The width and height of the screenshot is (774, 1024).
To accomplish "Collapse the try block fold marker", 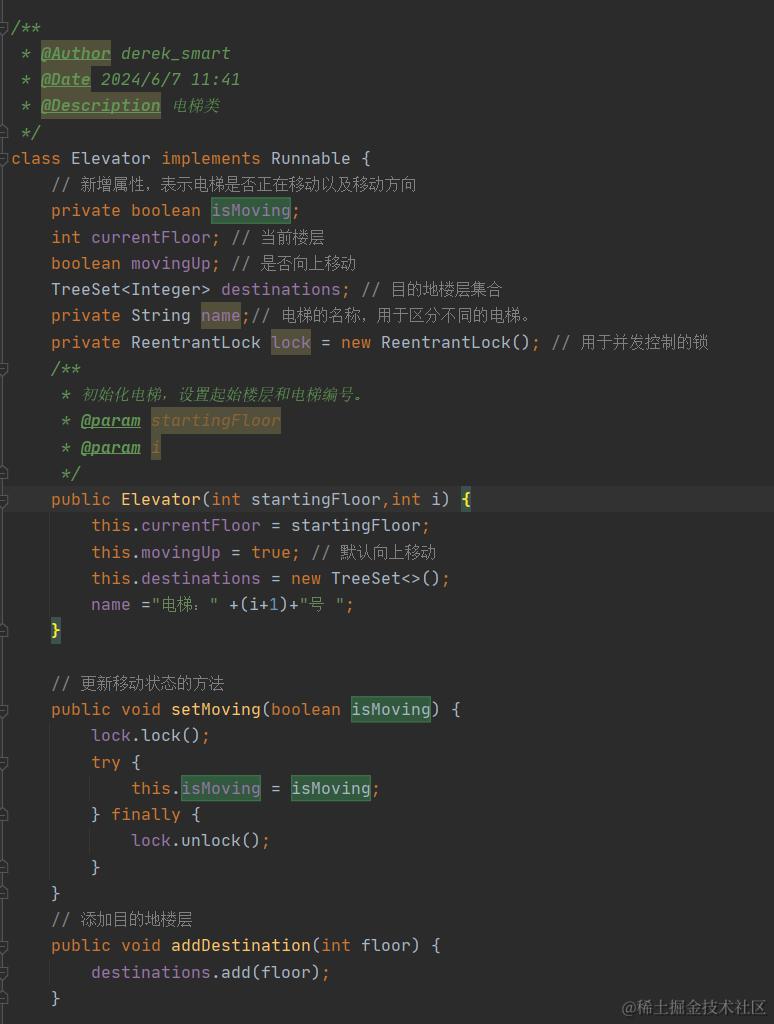I will click(3, 762).
